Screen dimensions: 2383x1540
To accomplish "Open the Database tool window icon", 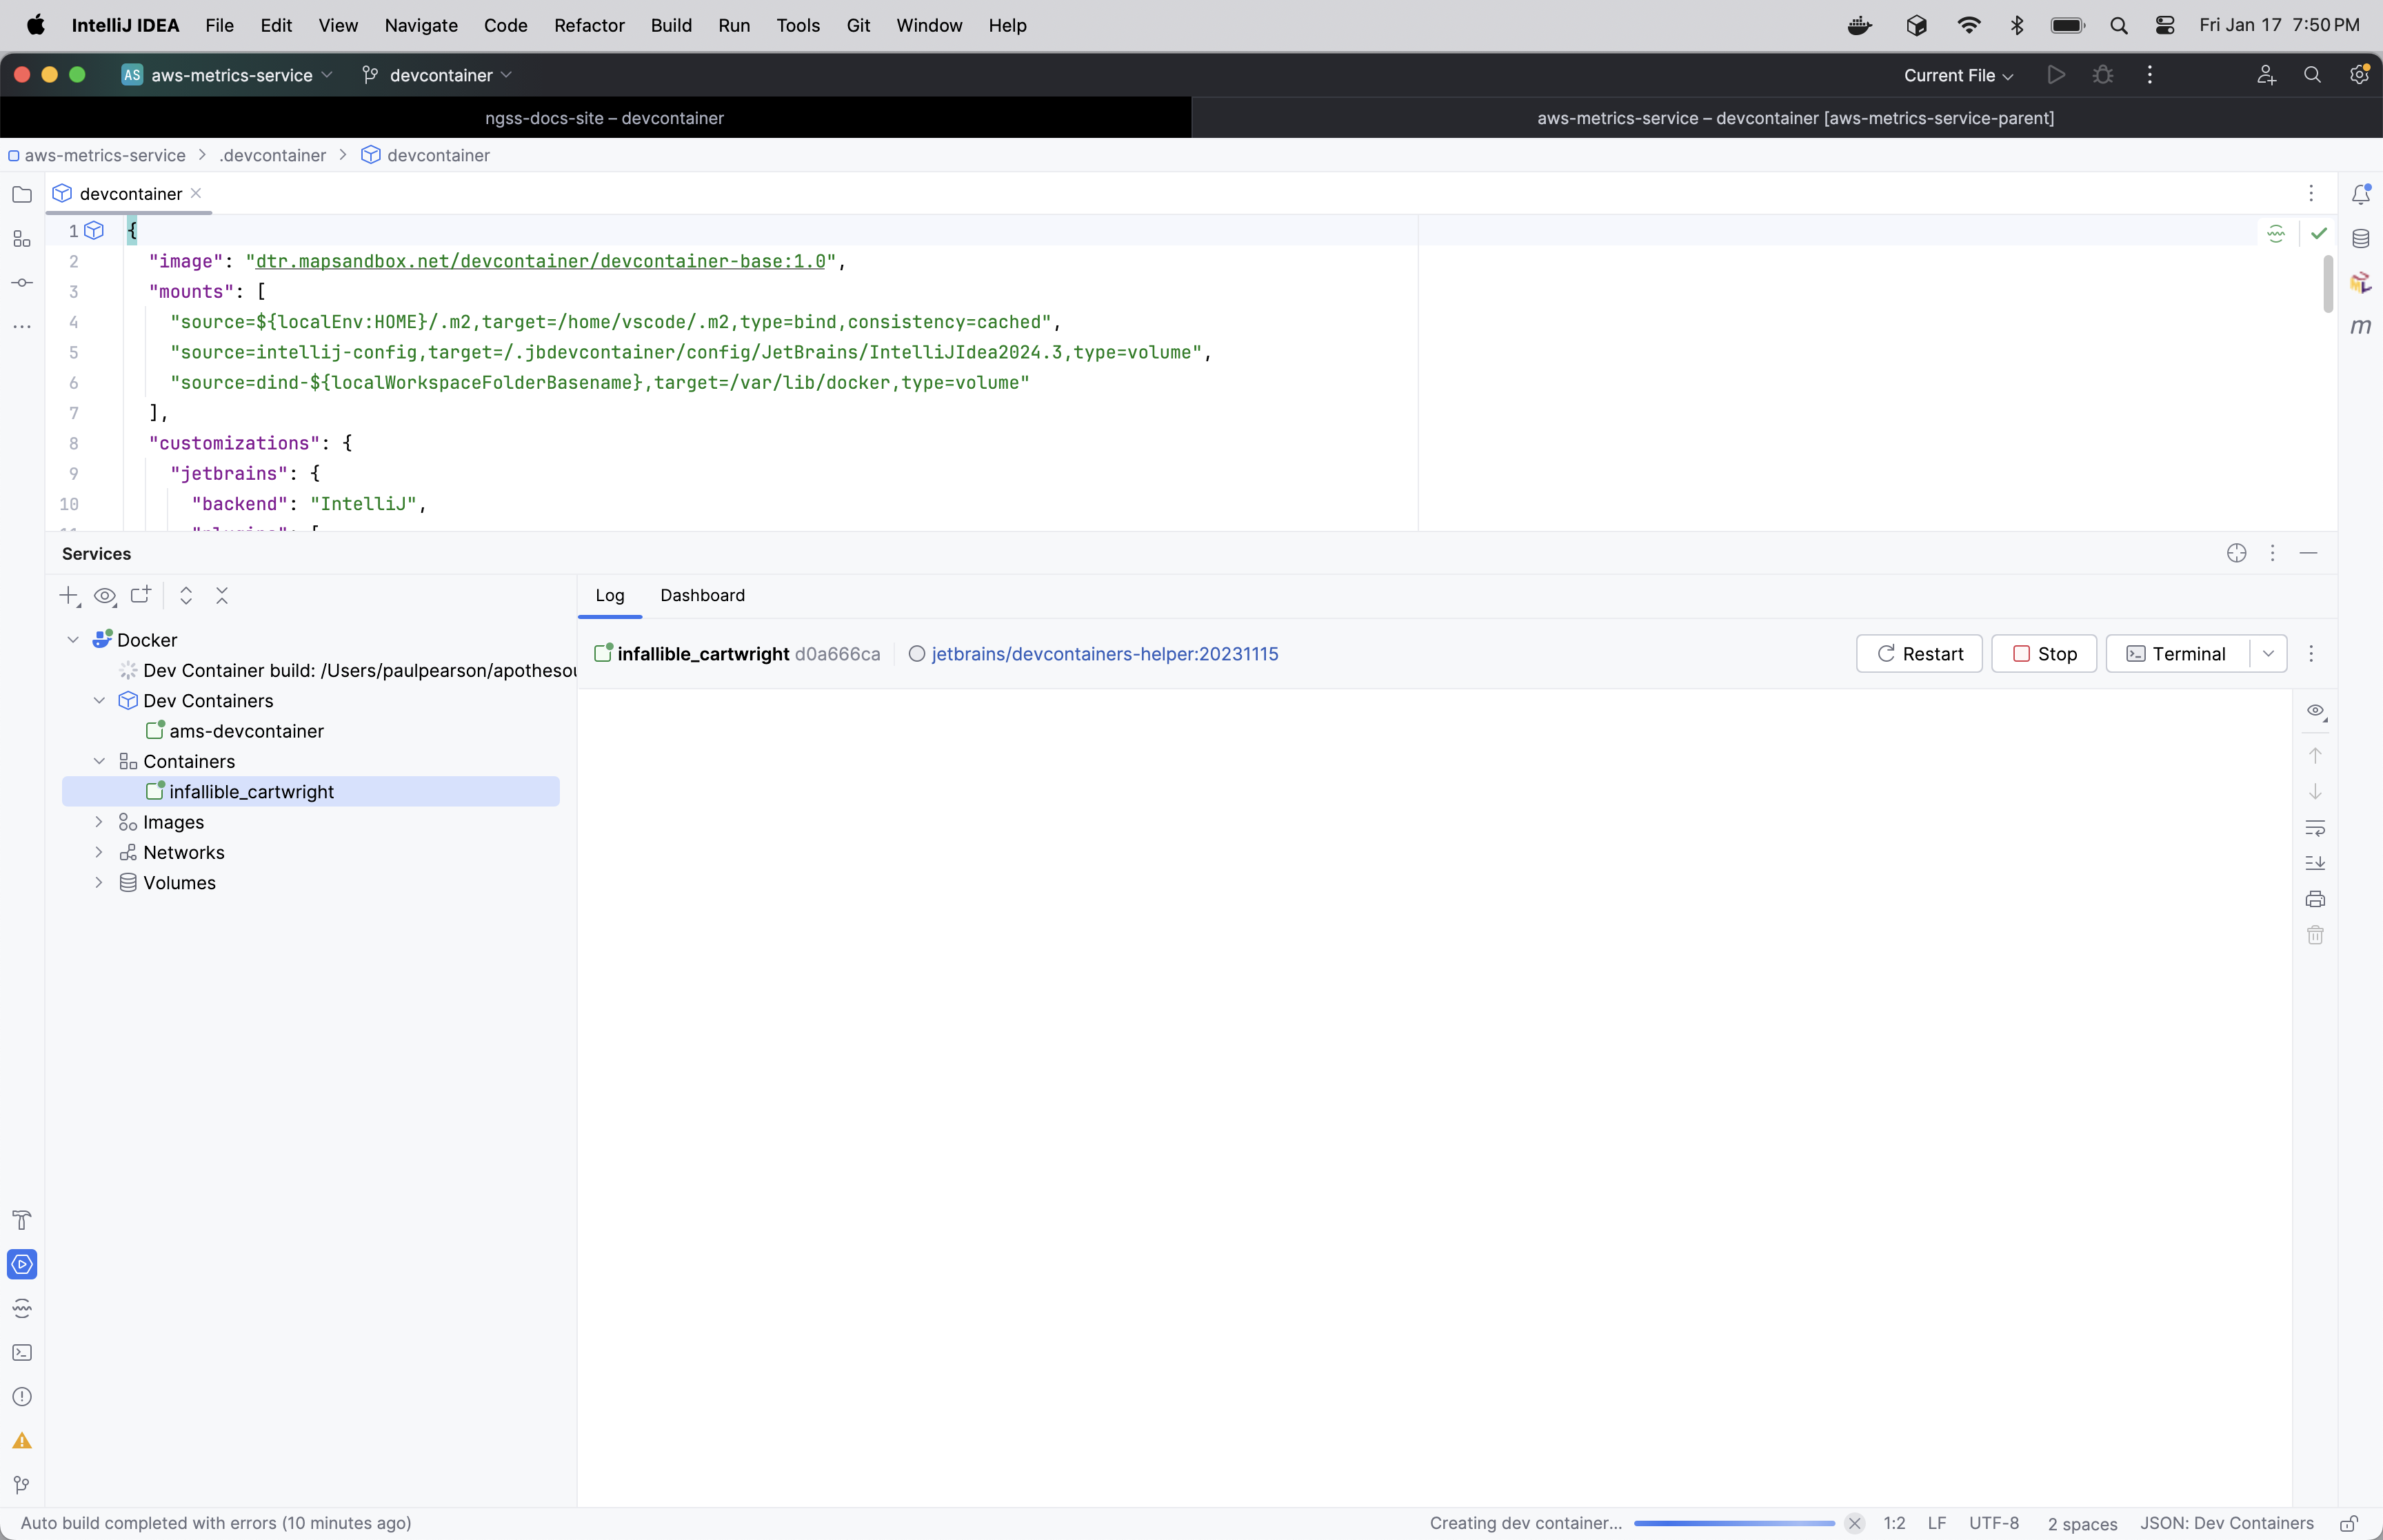I will (2360, 239).
